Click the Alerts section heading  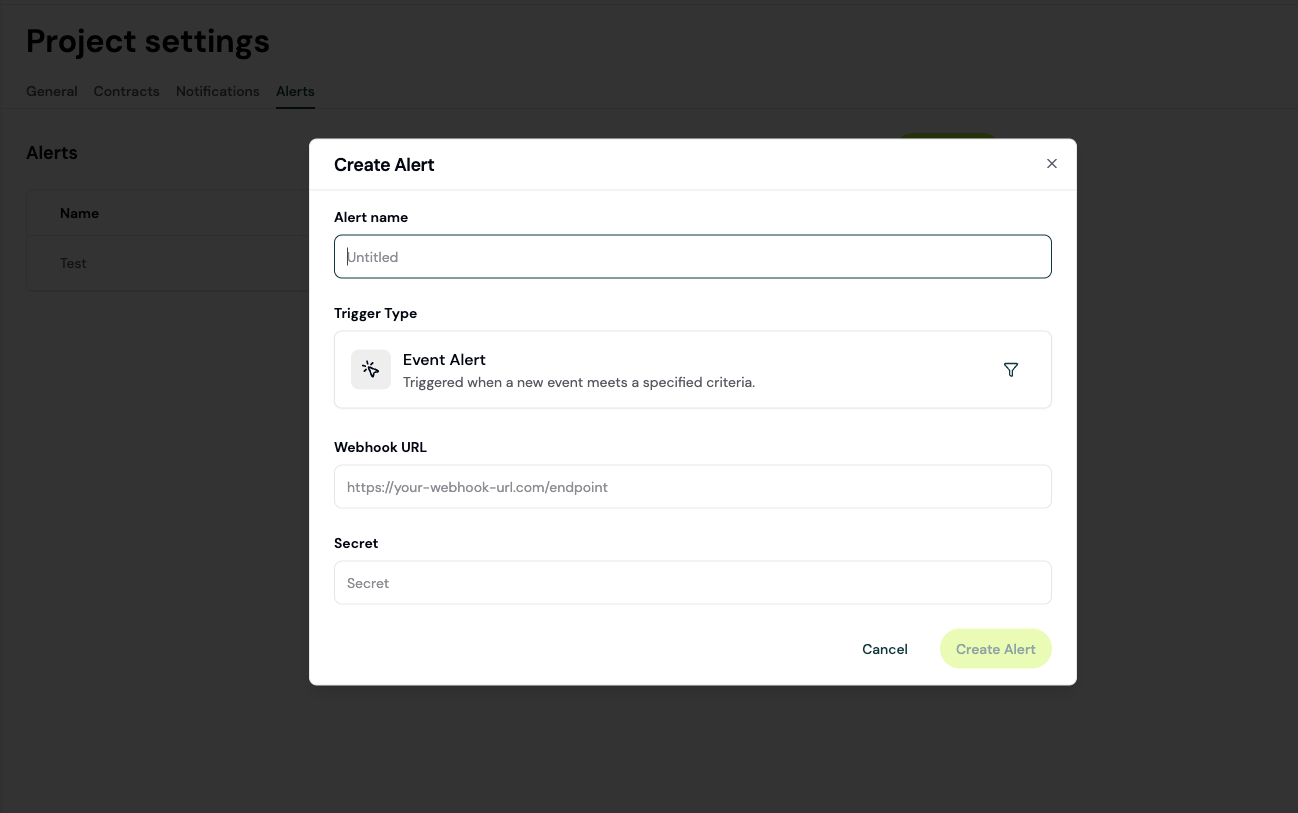click(x=52, y=153)
